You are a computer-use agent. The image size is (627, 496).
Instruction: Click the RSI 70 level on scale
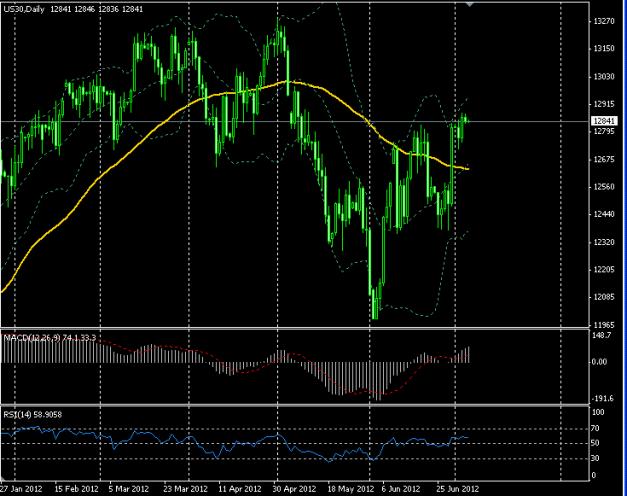[598, 427]
